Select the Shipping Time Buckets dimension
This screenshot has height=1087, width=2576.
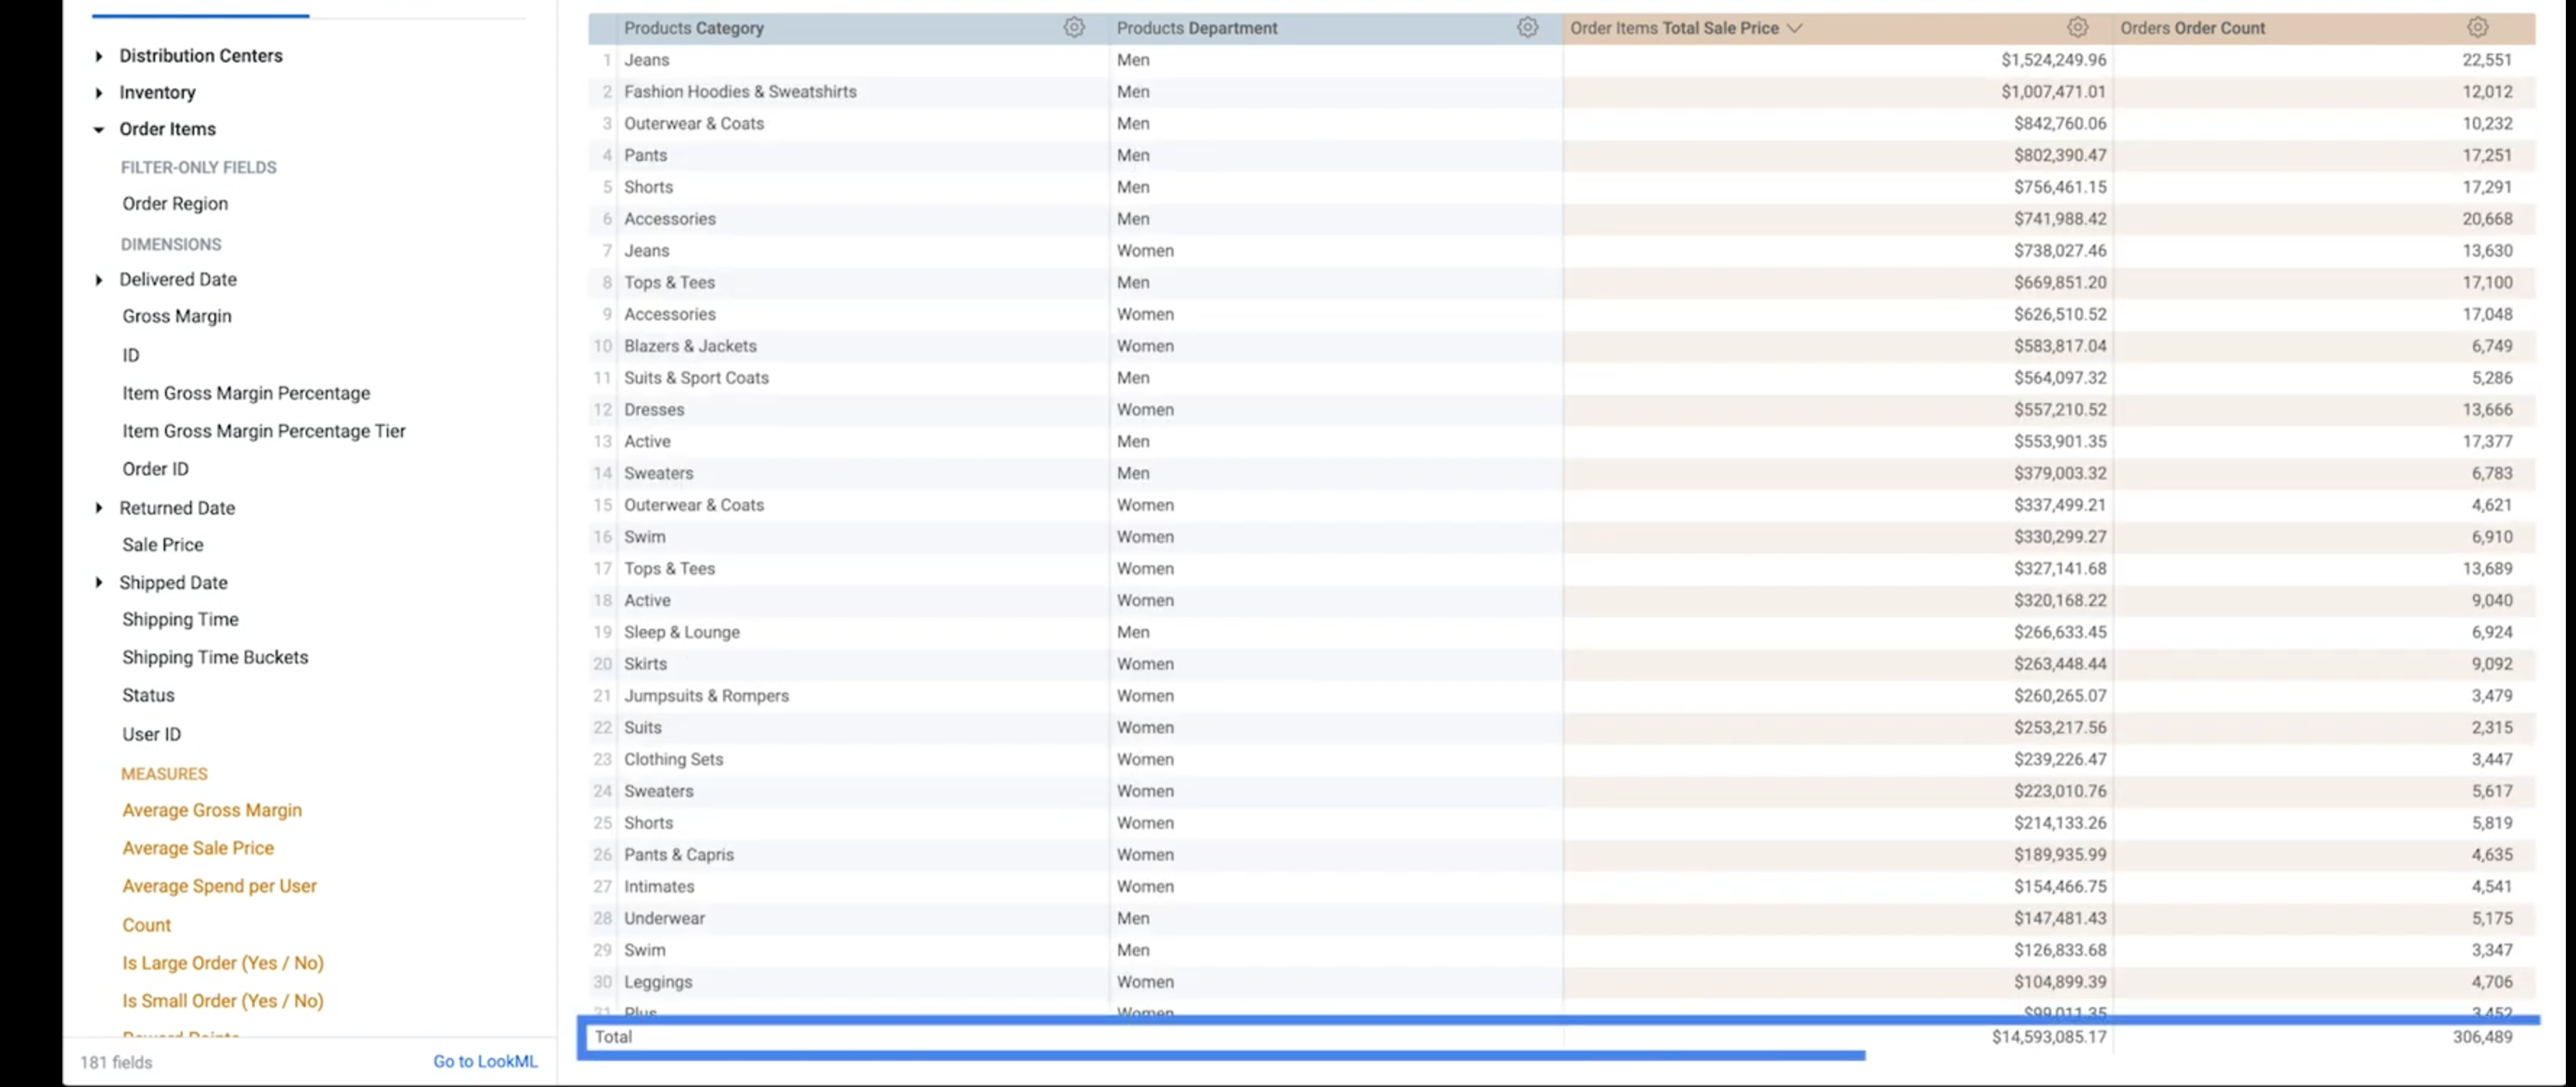click(x=215, y=657)
